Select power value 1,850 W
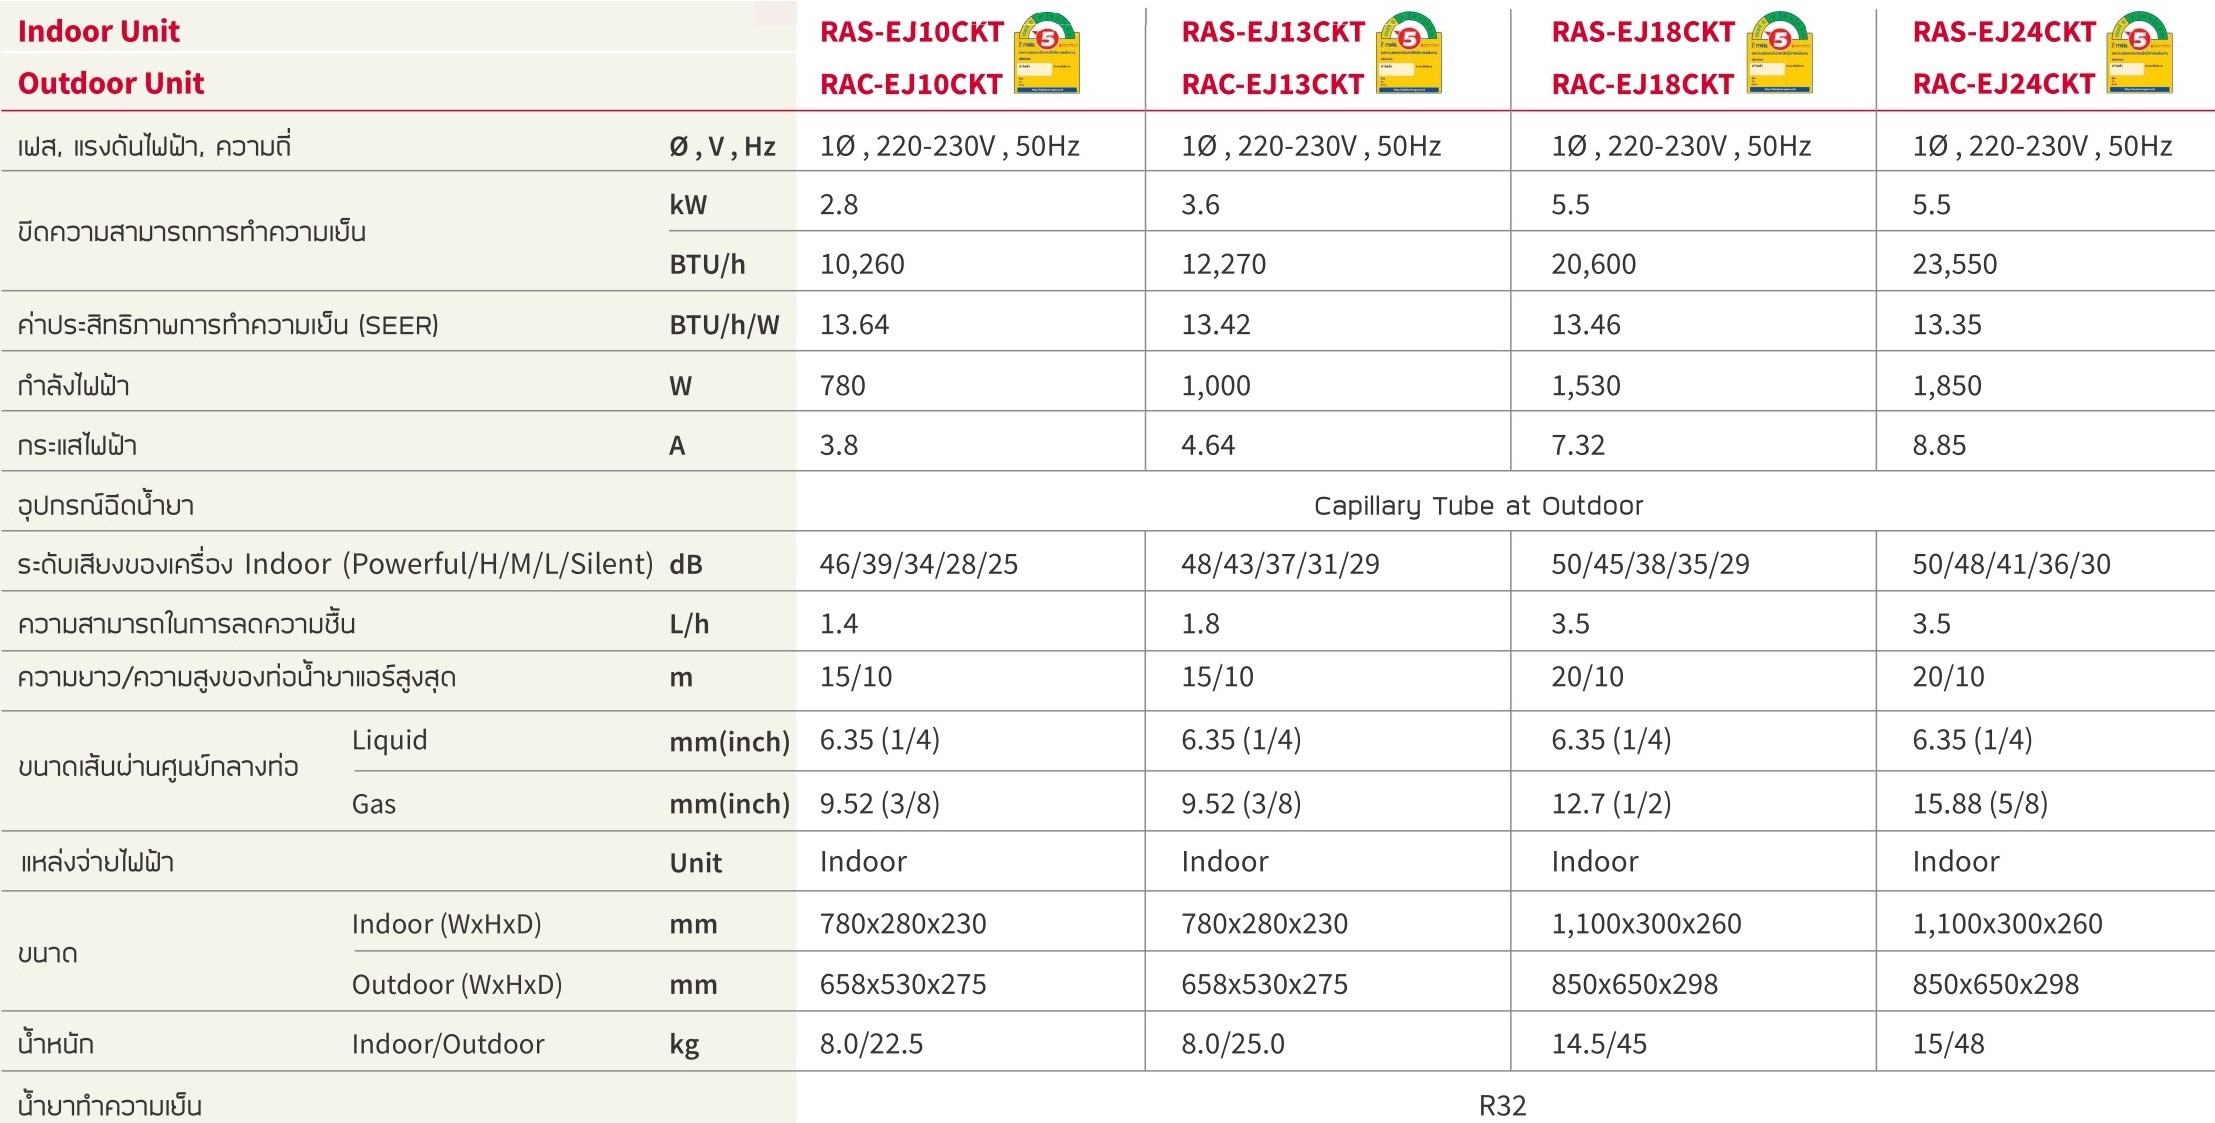This screenshot has height=1123, width=2215. pos(1947,386)
